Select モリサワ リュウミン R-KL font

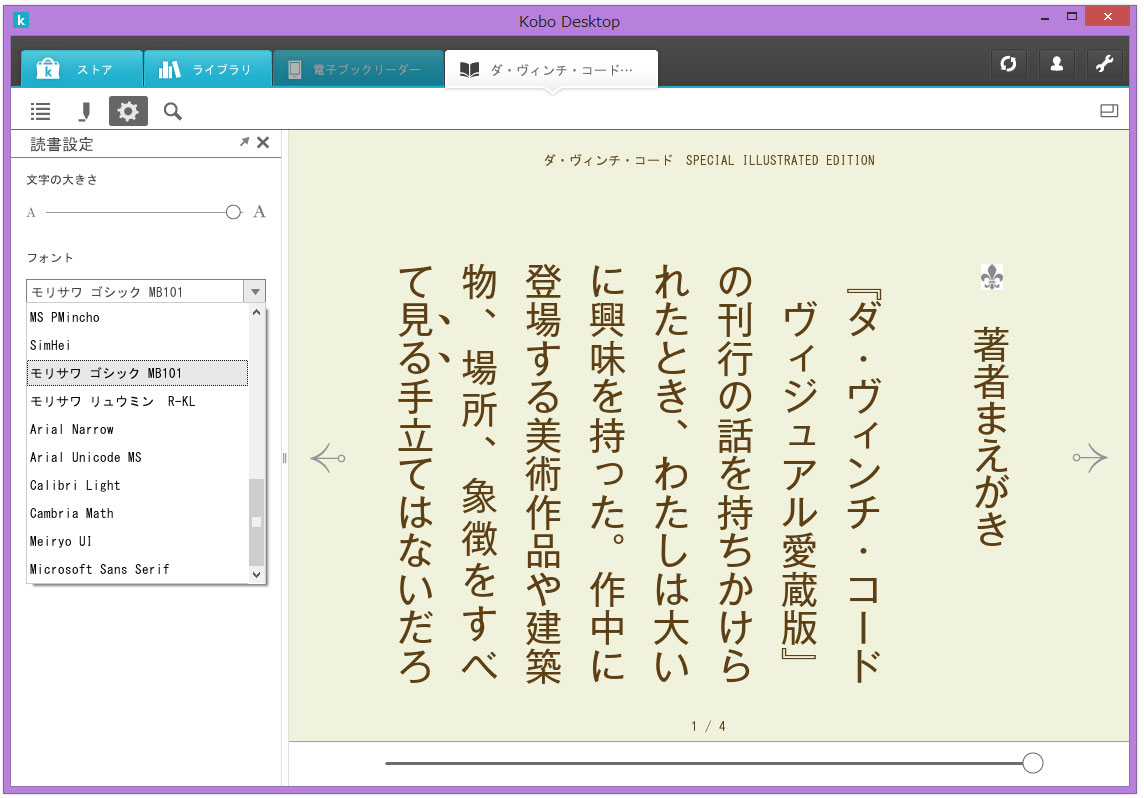(x=137, y=401)
